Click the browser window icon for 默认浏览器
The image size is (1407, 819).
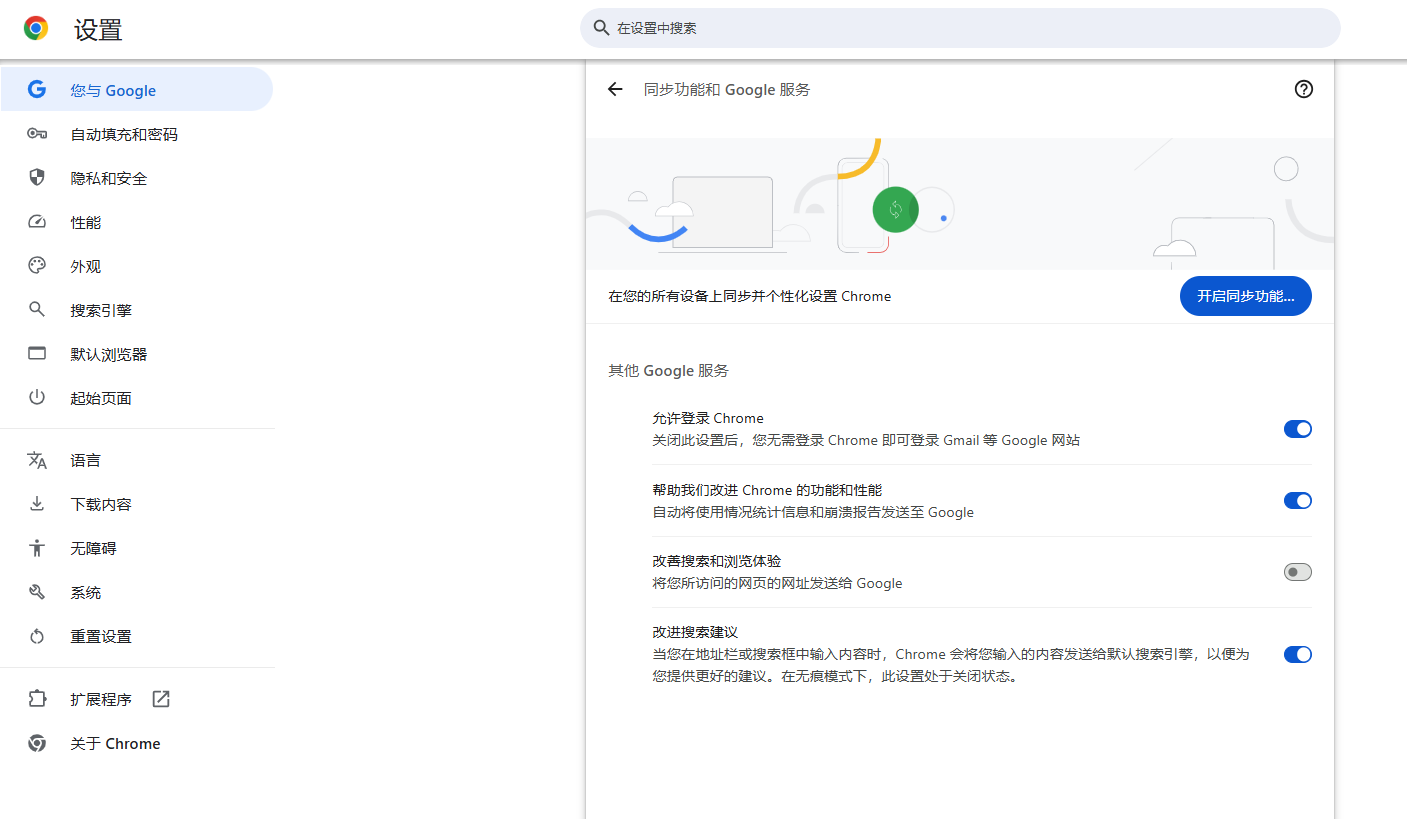click(37, 354)
